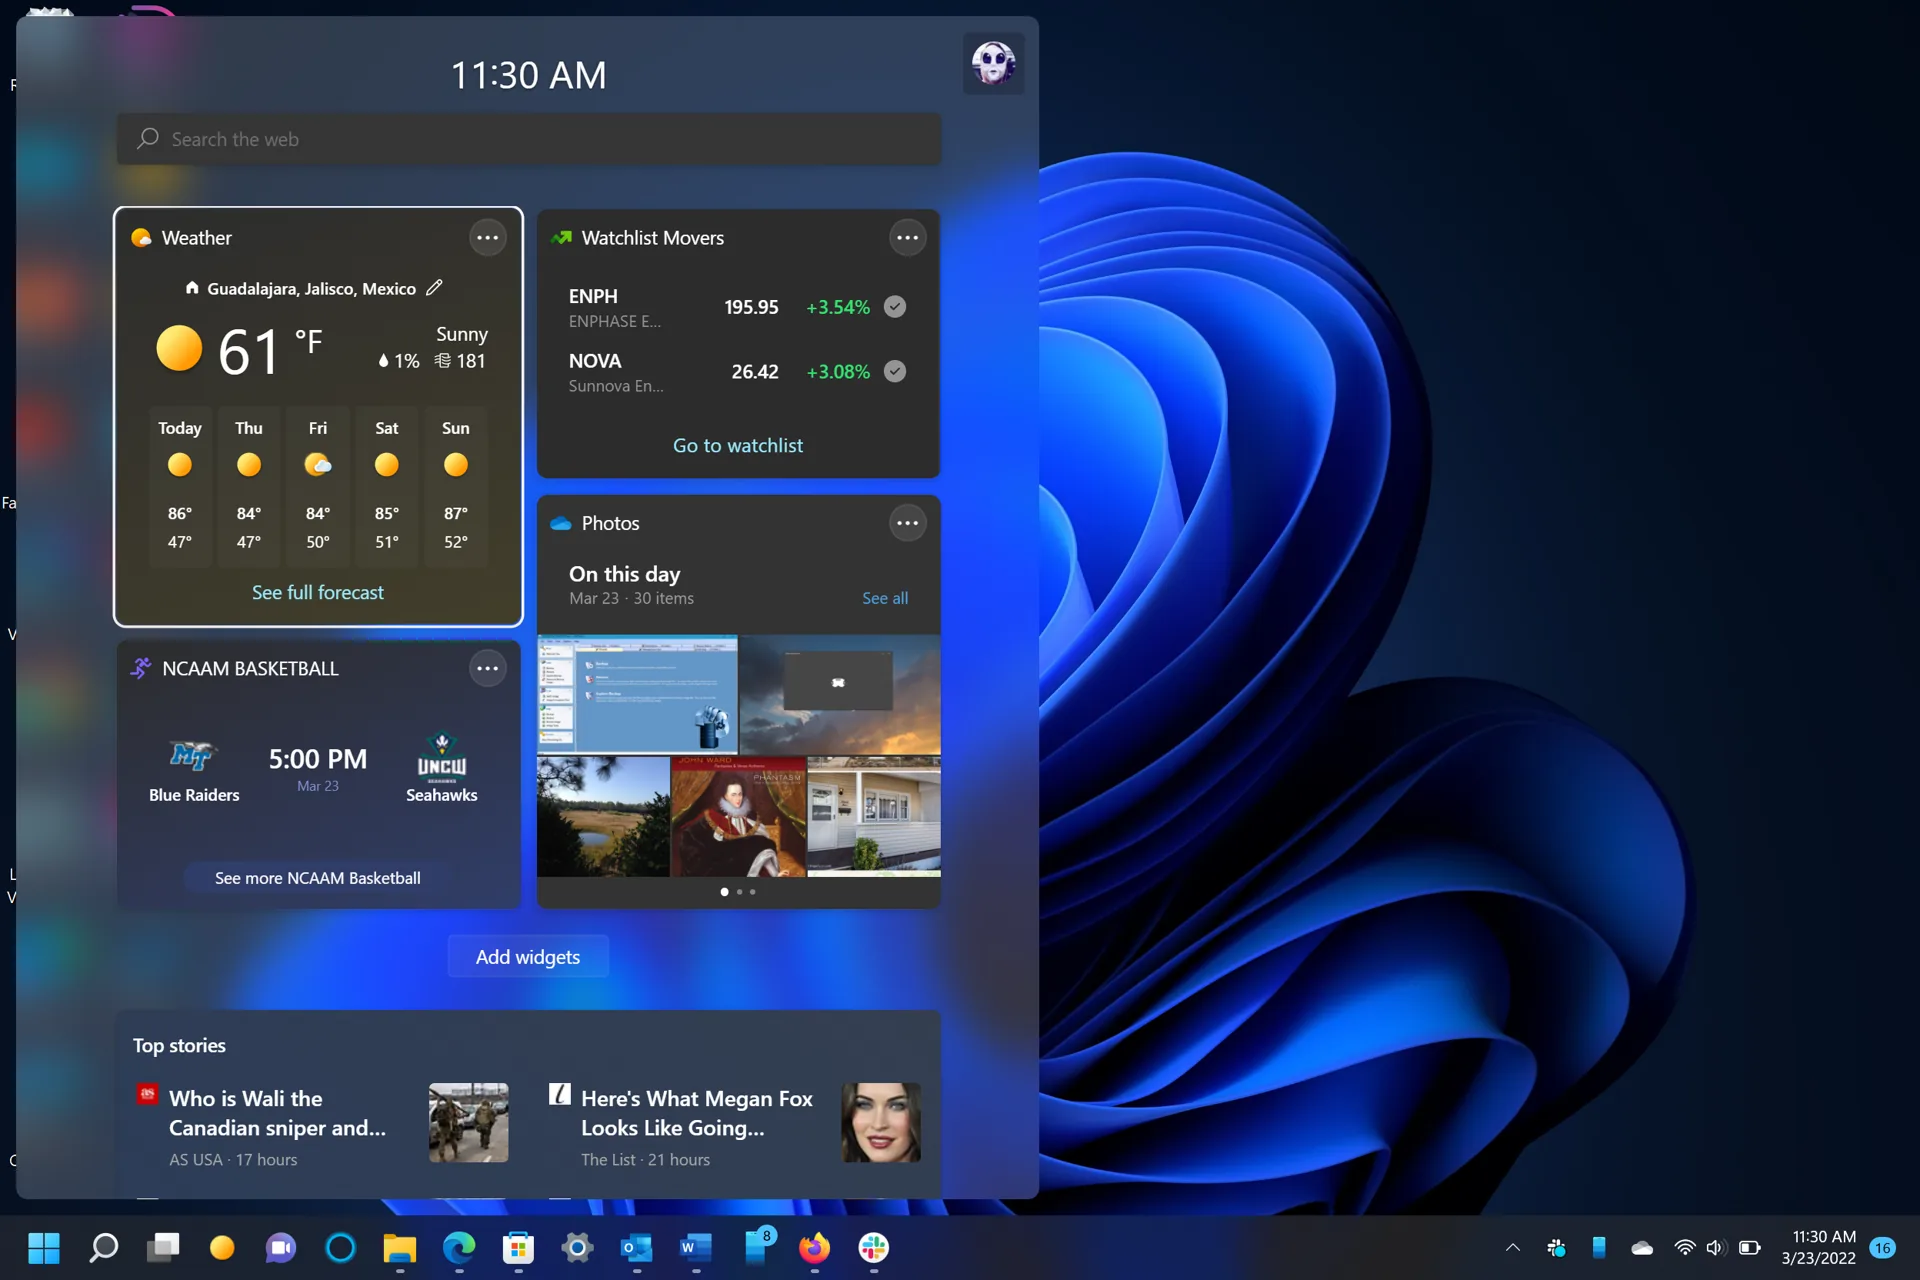
Task: Toggle the checkmark next to ENPH stock
Action: (x=893, y=306)
